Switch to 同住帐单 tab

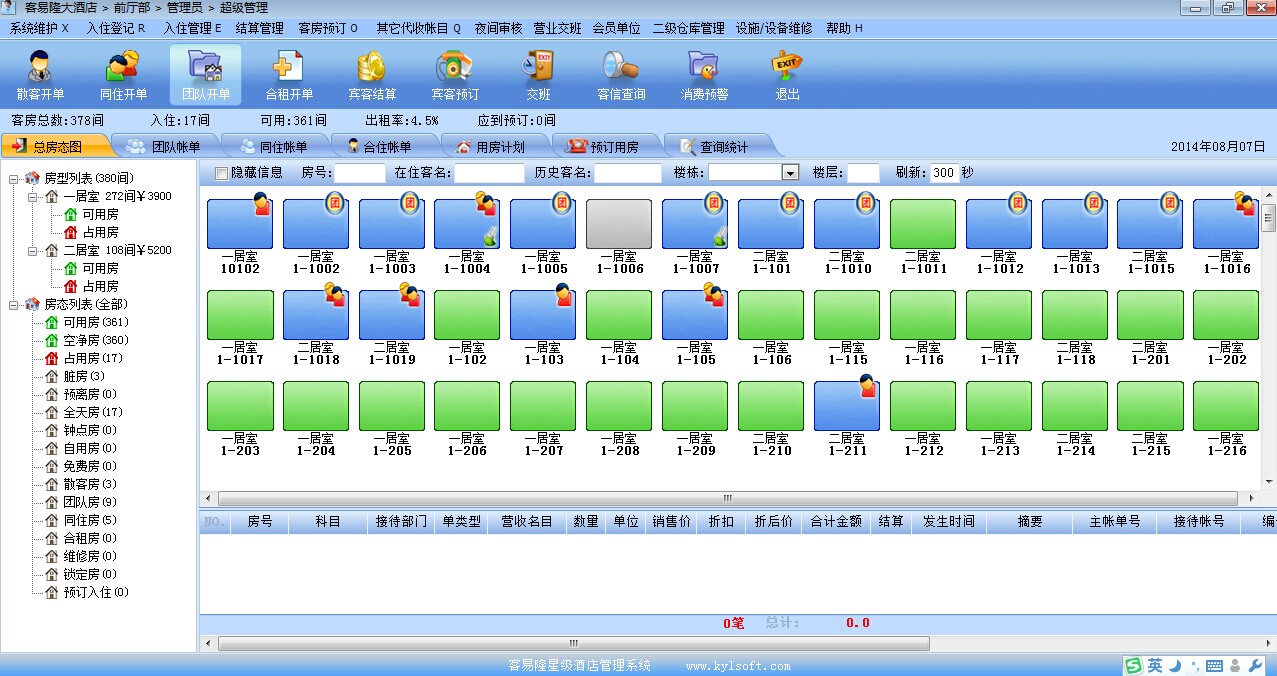pyautogui.click(x=273, y=146)
